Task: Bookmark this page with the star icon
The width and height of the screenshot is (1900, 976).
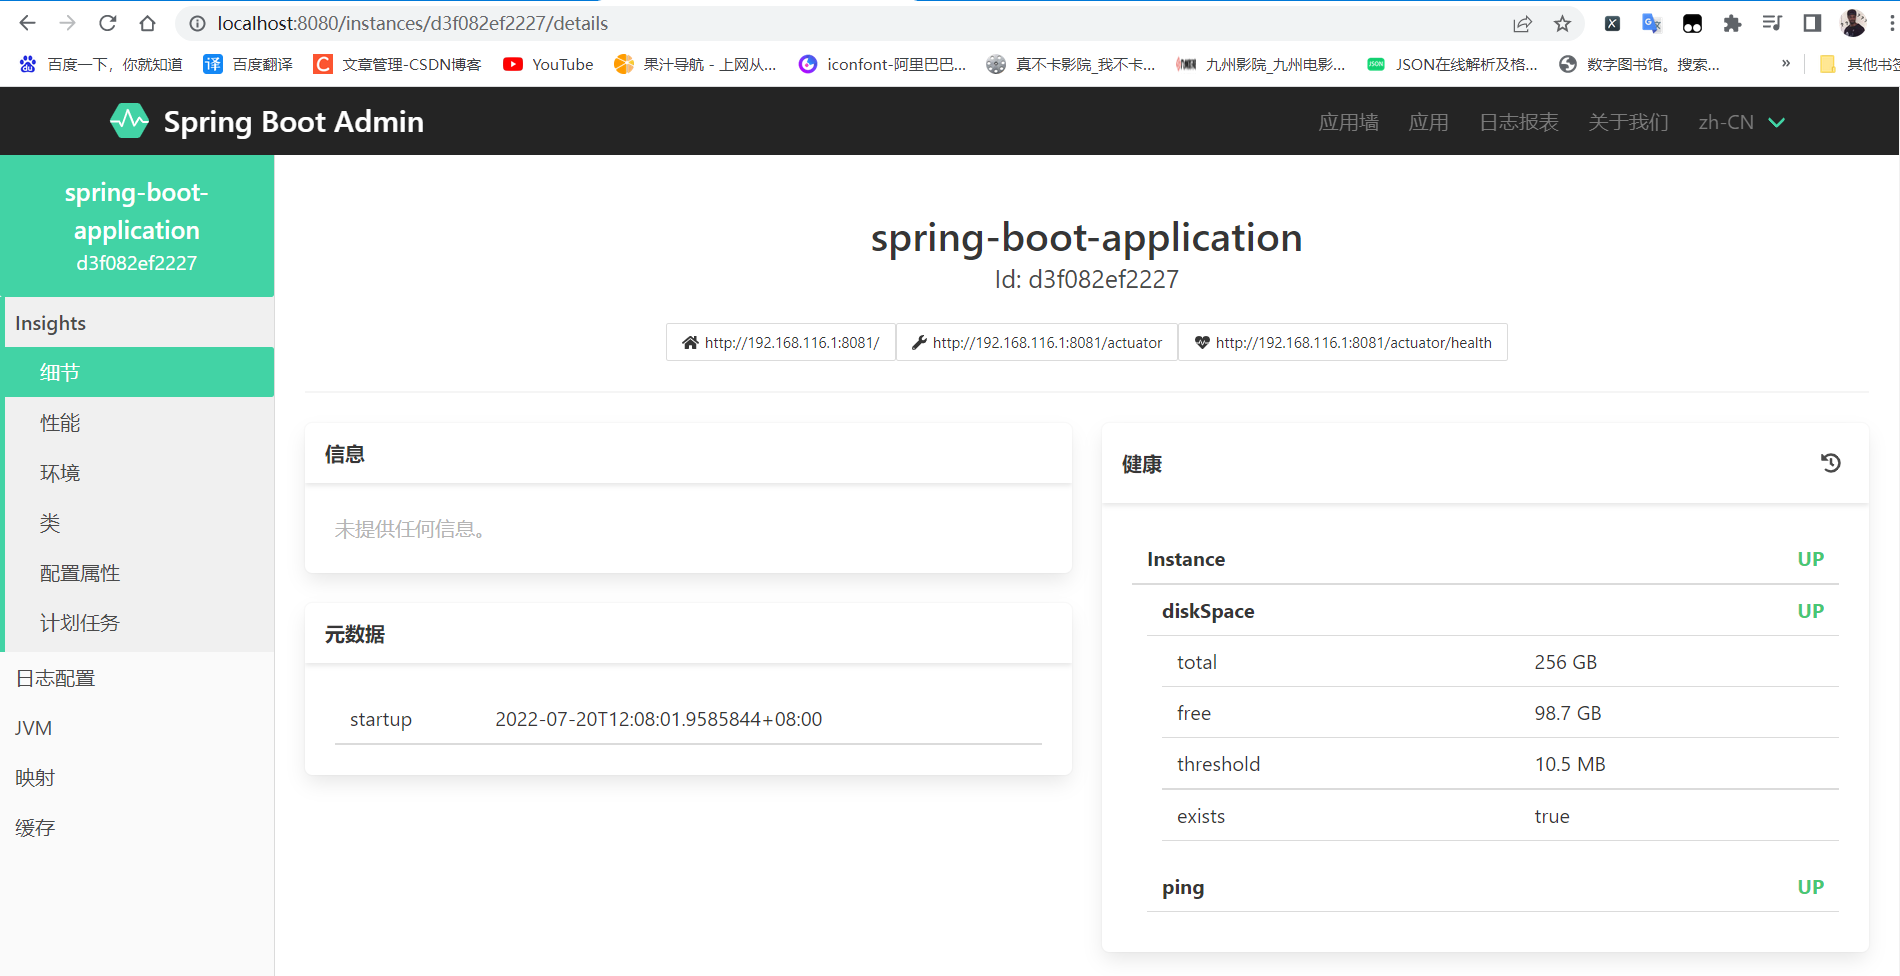Action: pos(1562,23)
